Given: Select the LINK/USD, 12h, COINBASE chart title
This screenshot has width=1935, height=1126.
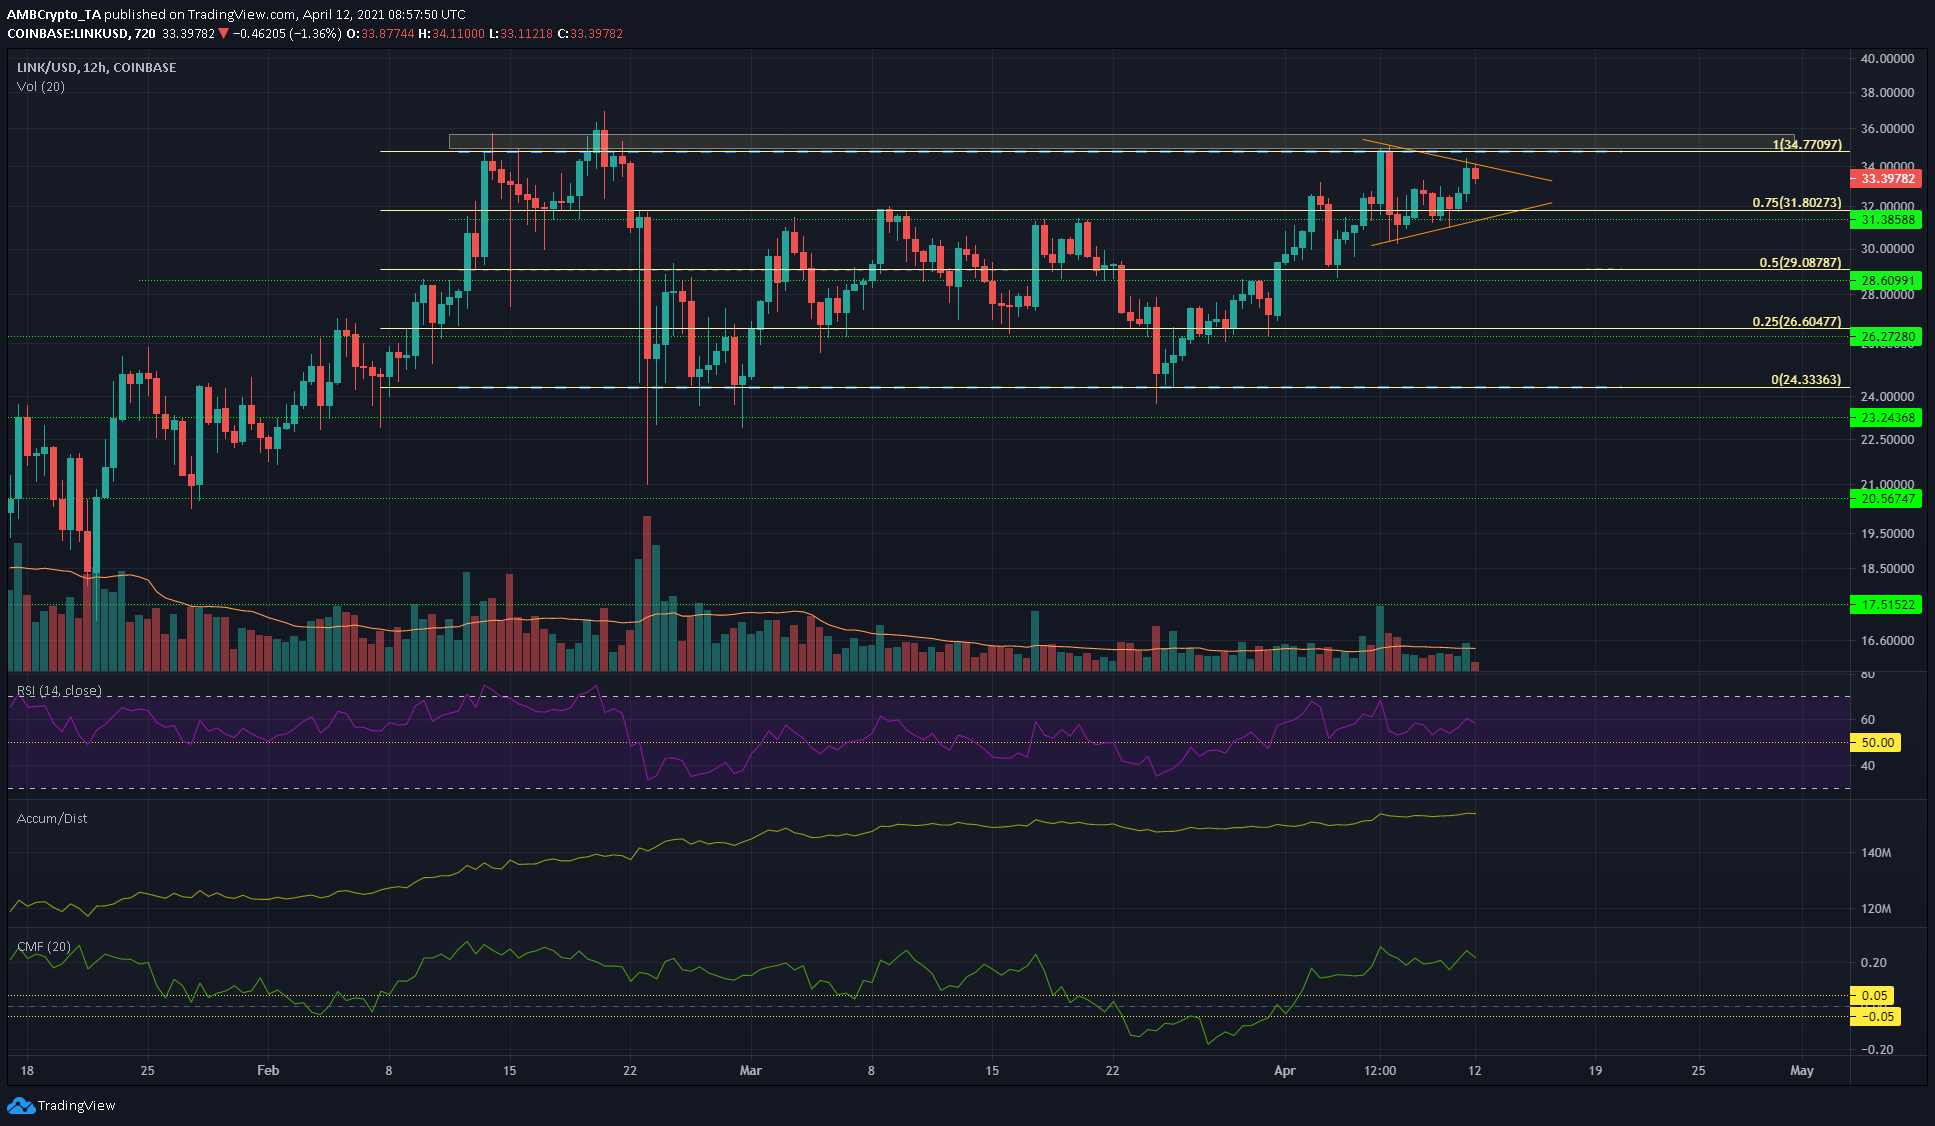Looking at the screenshot, I should (97, 67).
